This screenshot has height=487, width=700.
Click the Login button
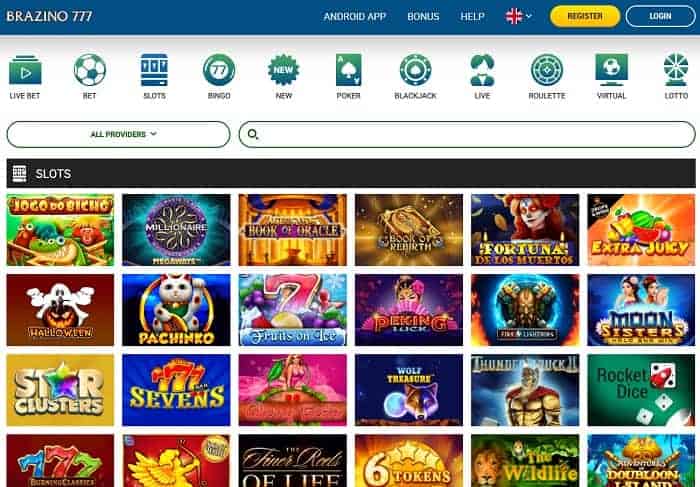[660, 16]
